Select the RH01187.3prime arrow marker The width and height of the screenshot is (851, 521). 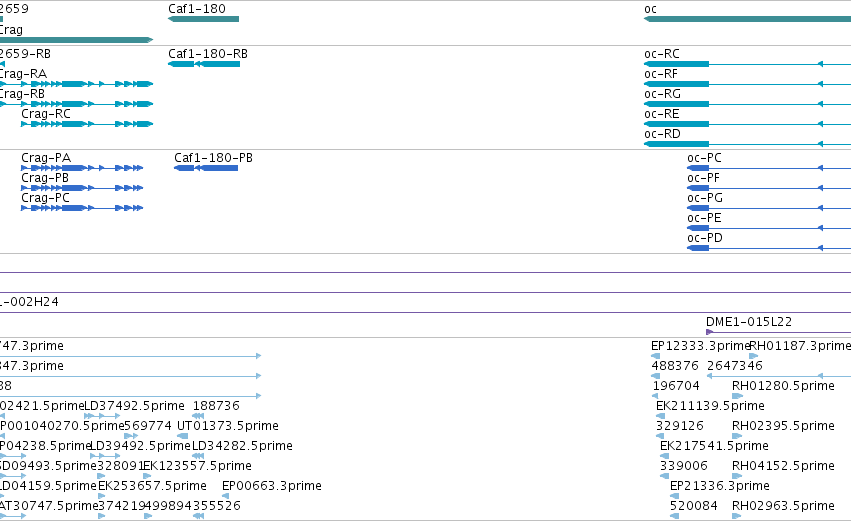(x=753, y=356)
